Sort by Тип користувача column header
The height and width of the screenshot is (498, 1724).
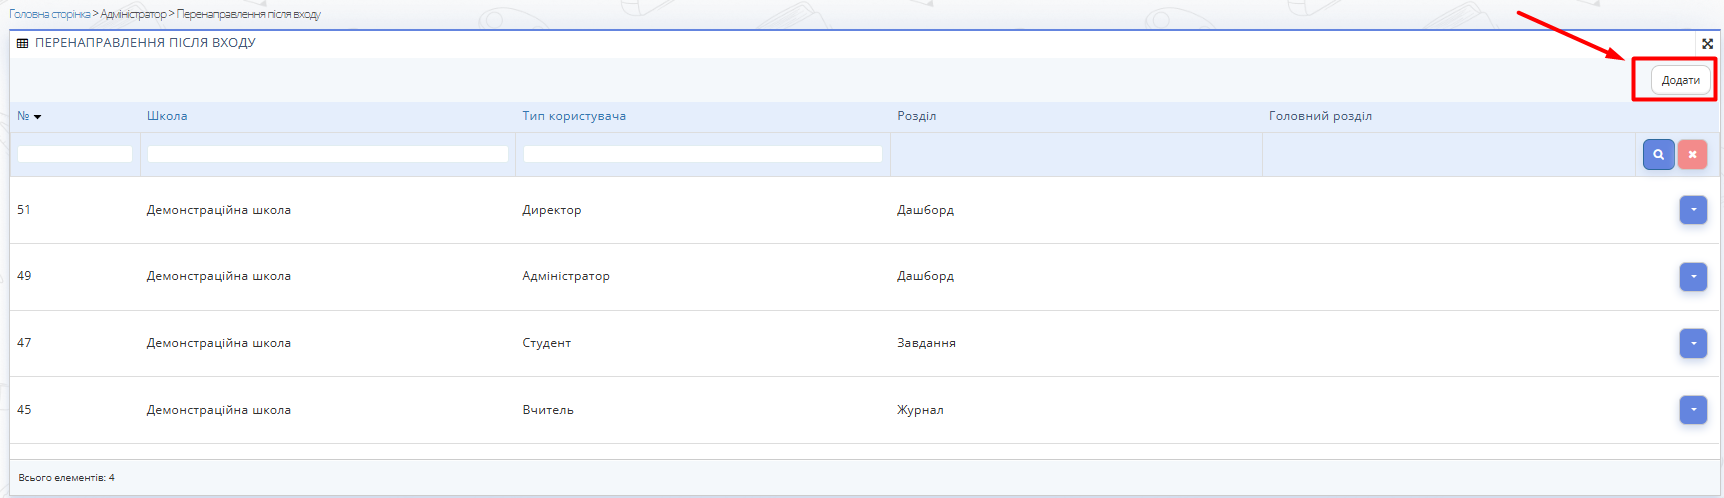[574, 116]
